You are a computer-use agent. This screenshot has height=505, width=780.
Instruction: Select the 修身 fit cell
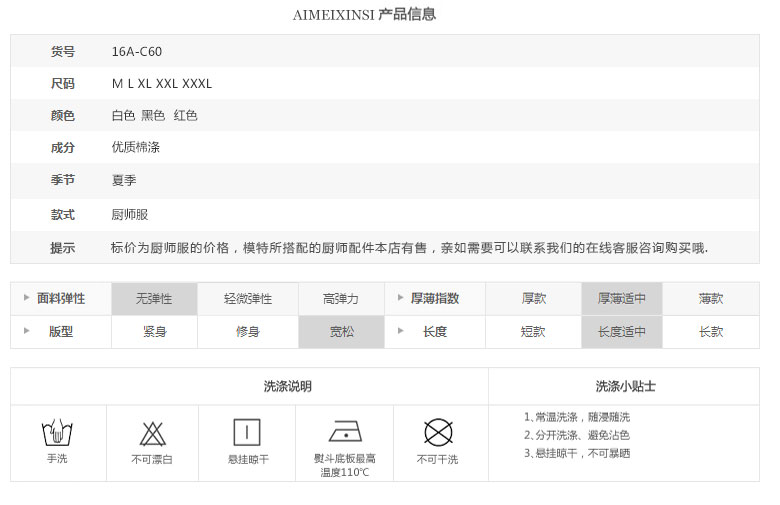[248, 332]
